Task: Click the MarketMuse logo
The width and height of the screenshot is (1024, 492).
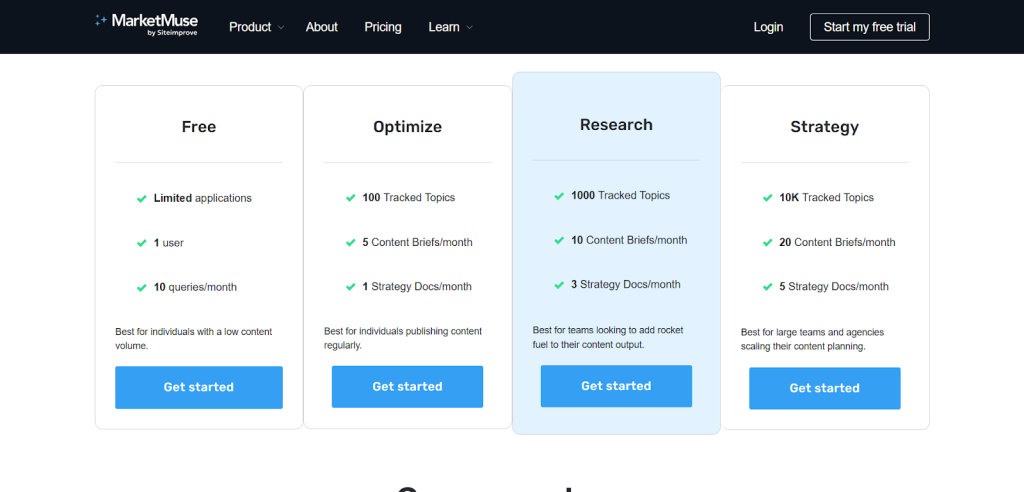Action: click(x=146, y=24)
